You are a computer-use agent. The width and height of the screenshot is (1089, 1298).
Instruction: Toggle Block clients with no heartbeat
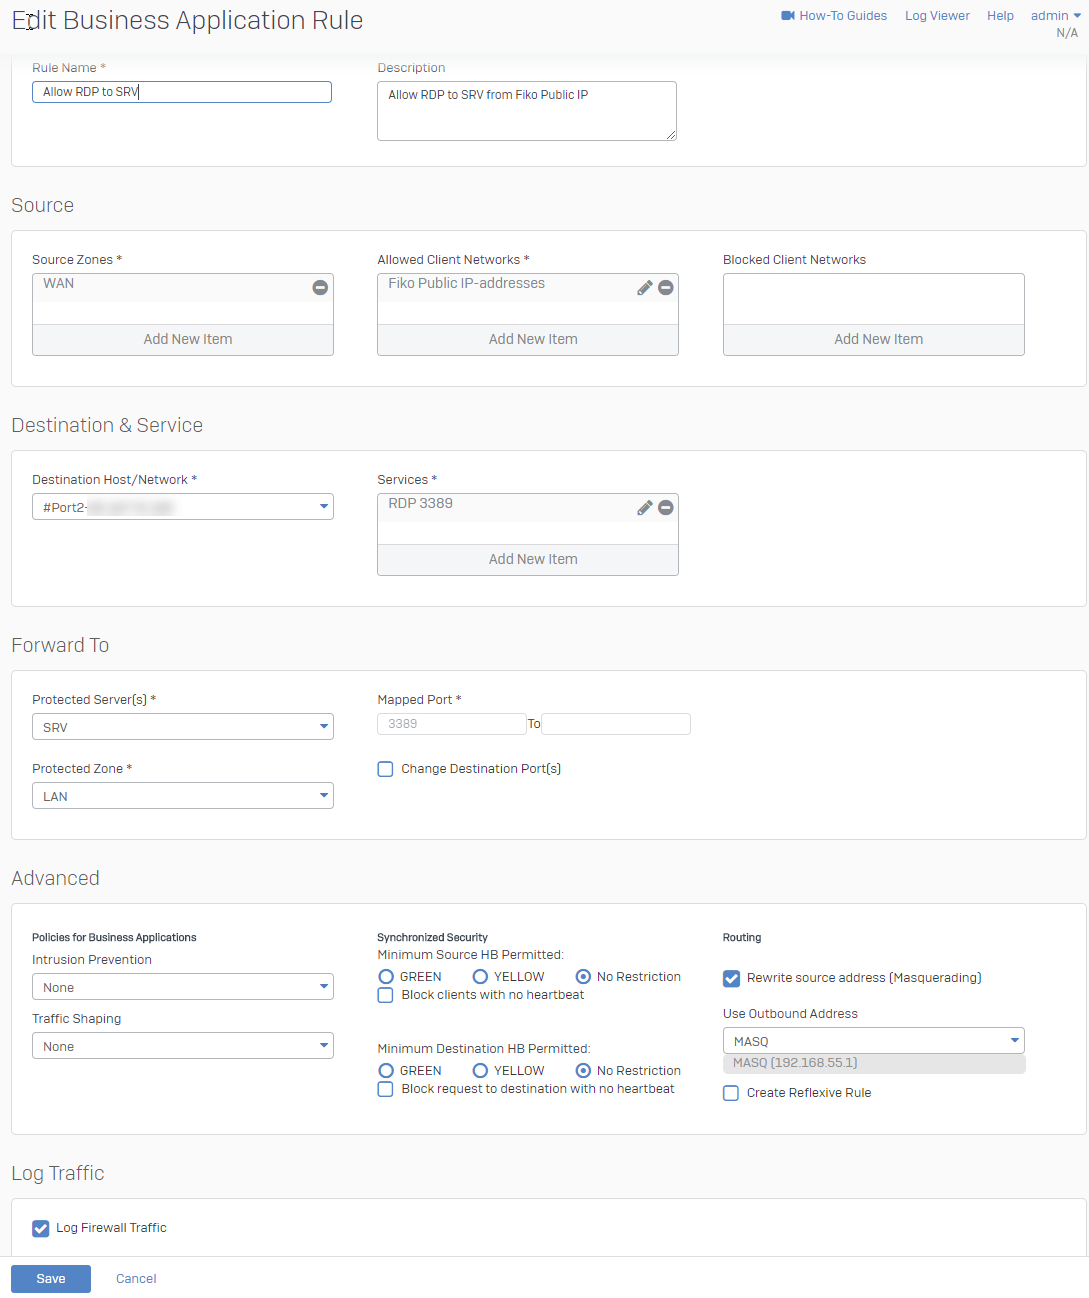(x=385, y=995)
